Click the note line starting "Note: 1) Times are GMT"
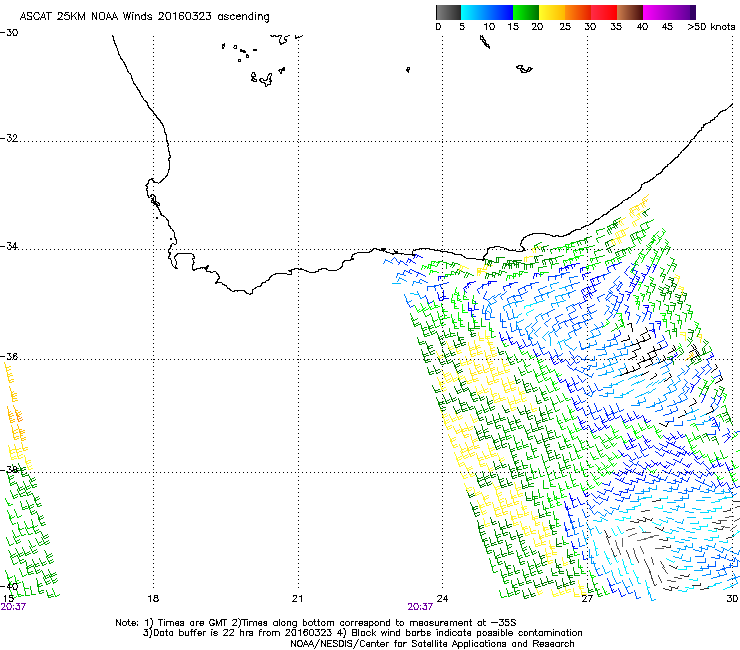 click(316, 623)
